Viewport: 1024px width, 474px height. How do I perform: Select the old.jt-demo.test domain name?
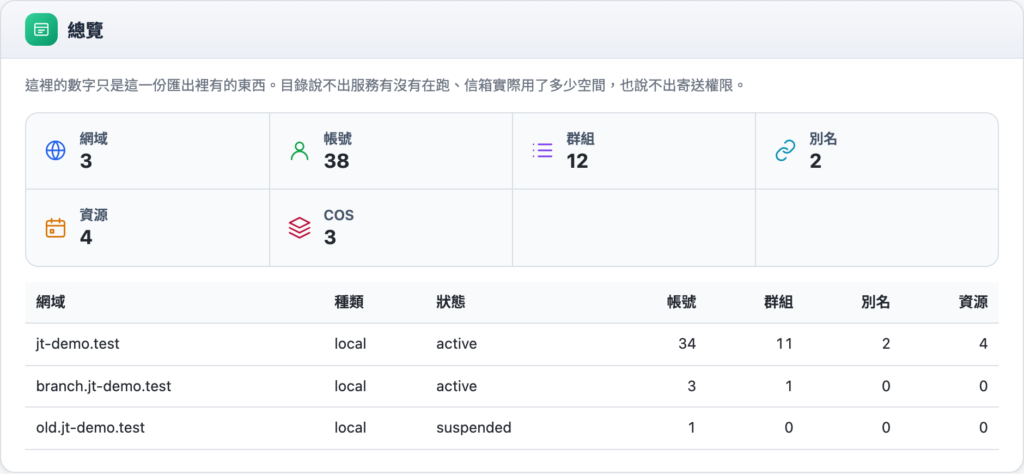pyautogui.click(x=90, y=428)
